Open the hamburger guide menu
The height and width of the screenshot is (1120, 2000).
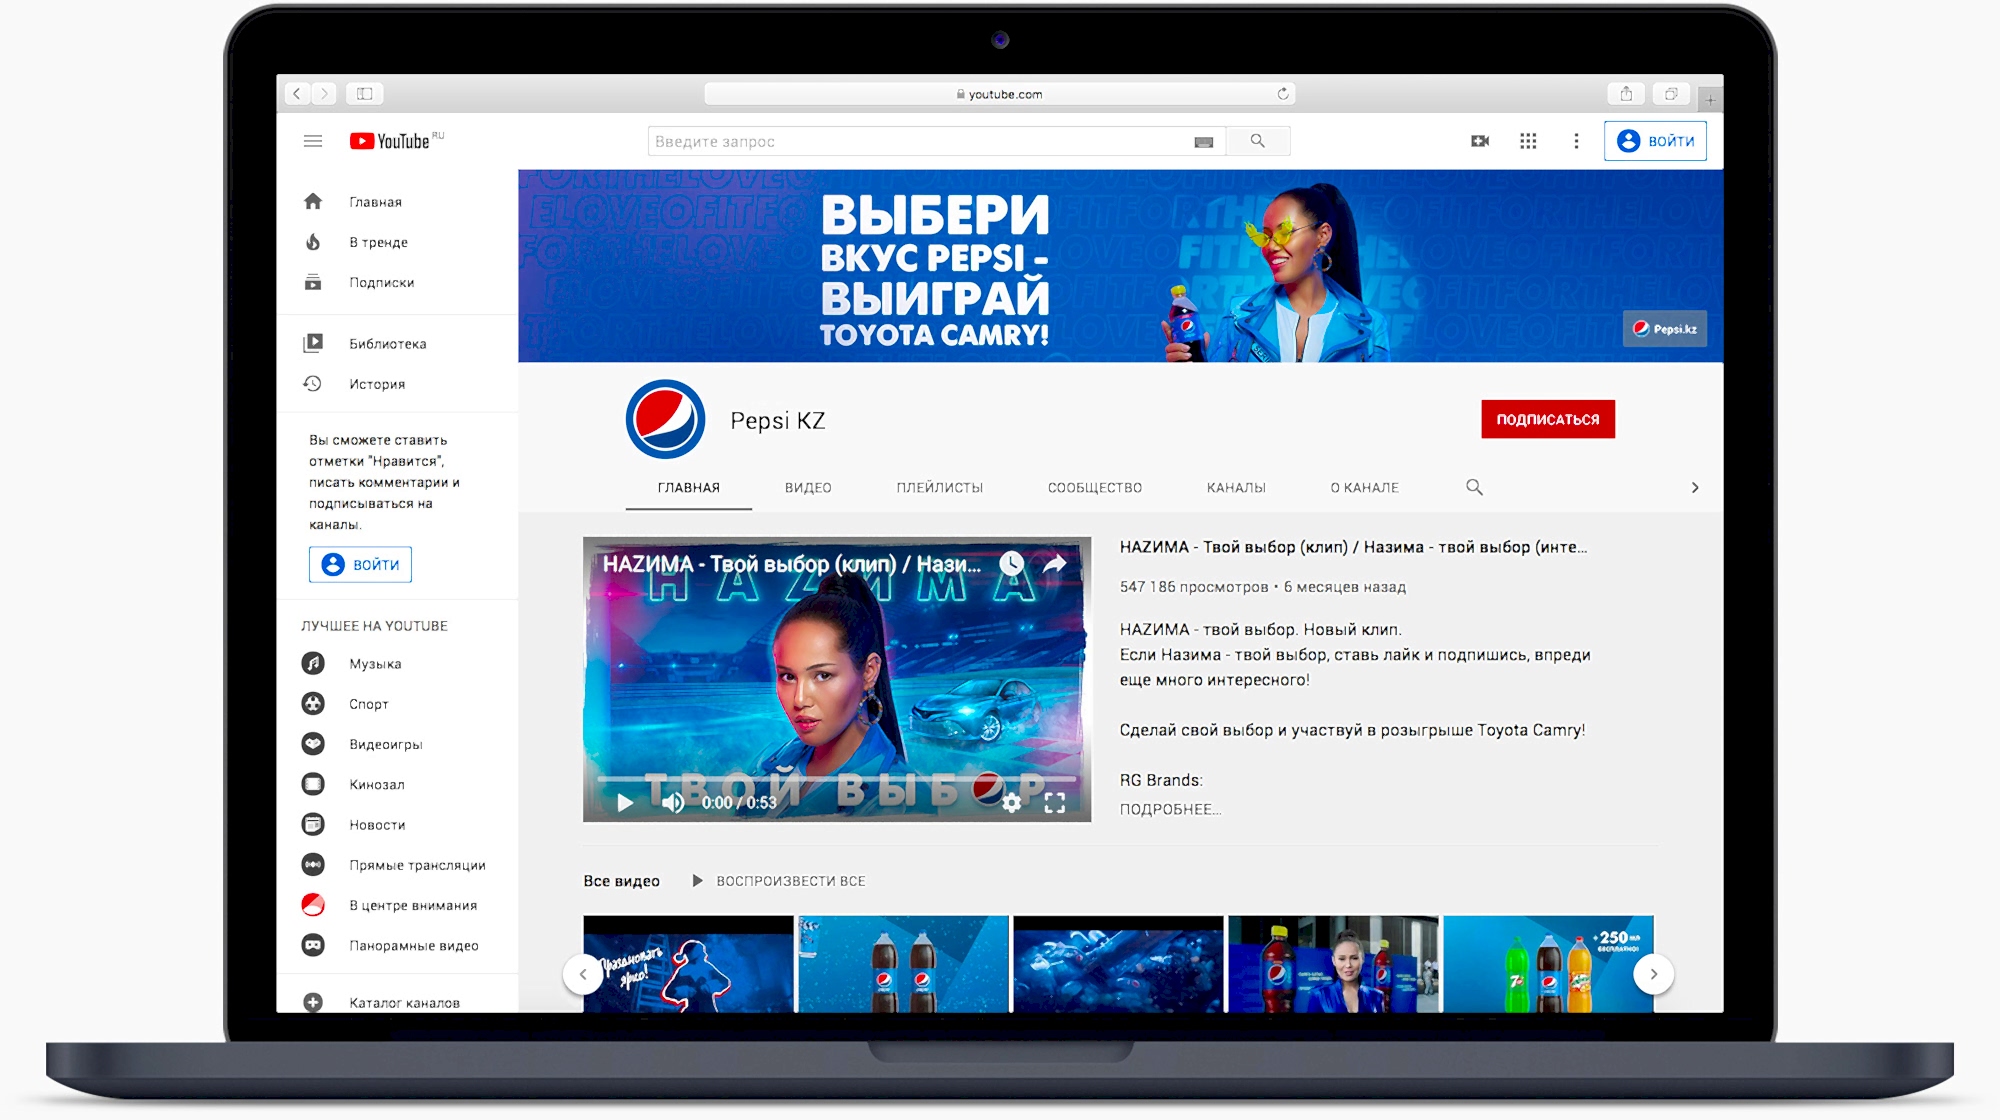pyautogui.click(x=313, y=141)
